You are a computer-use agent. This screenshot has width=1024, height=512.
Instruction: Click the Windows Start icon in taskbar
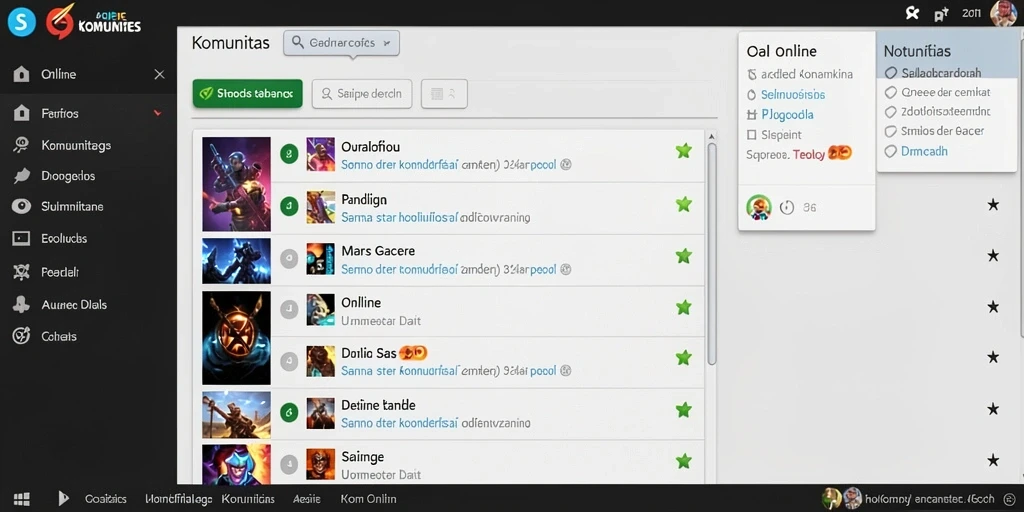[x=22, y=499]
